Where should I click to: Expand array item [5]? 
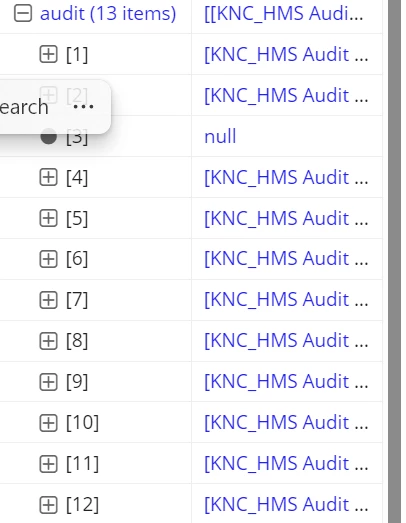coord(48,218)
